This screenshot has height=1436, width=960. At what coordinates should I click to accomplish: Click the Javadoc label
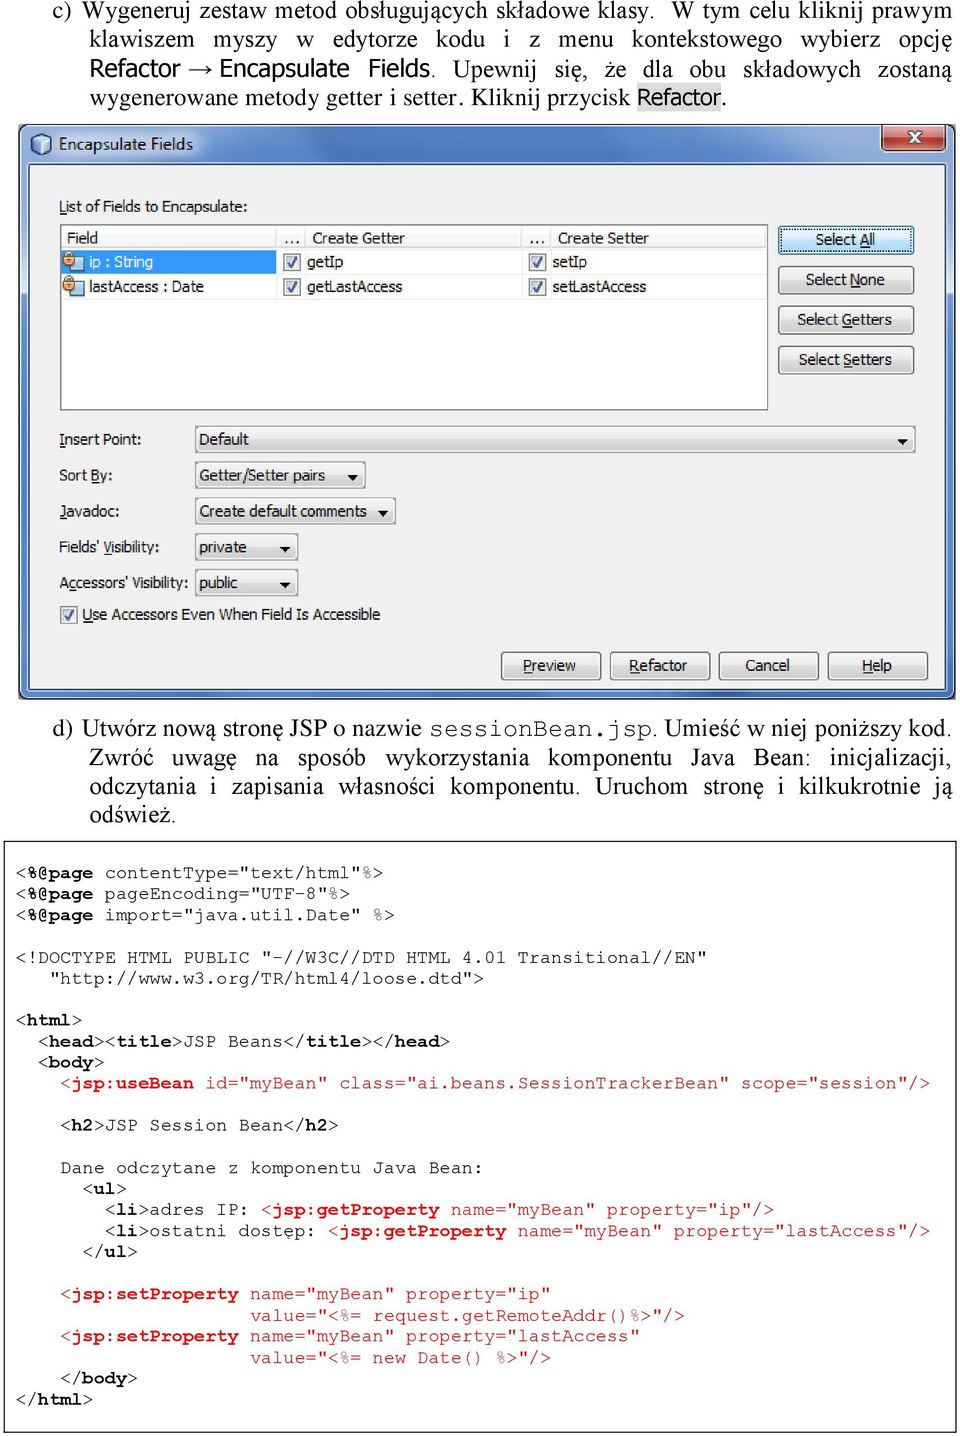tap(89, 511)
